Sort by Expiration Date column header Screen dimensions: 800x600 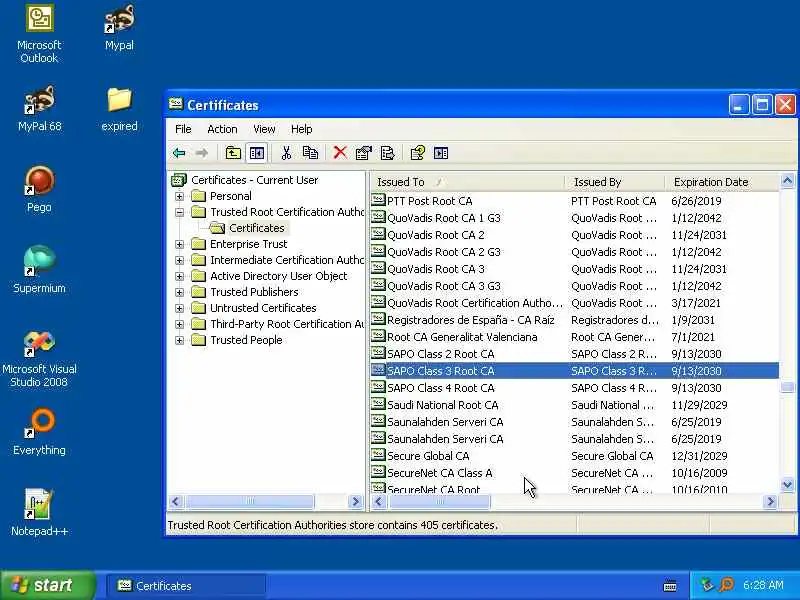[722, 182]
